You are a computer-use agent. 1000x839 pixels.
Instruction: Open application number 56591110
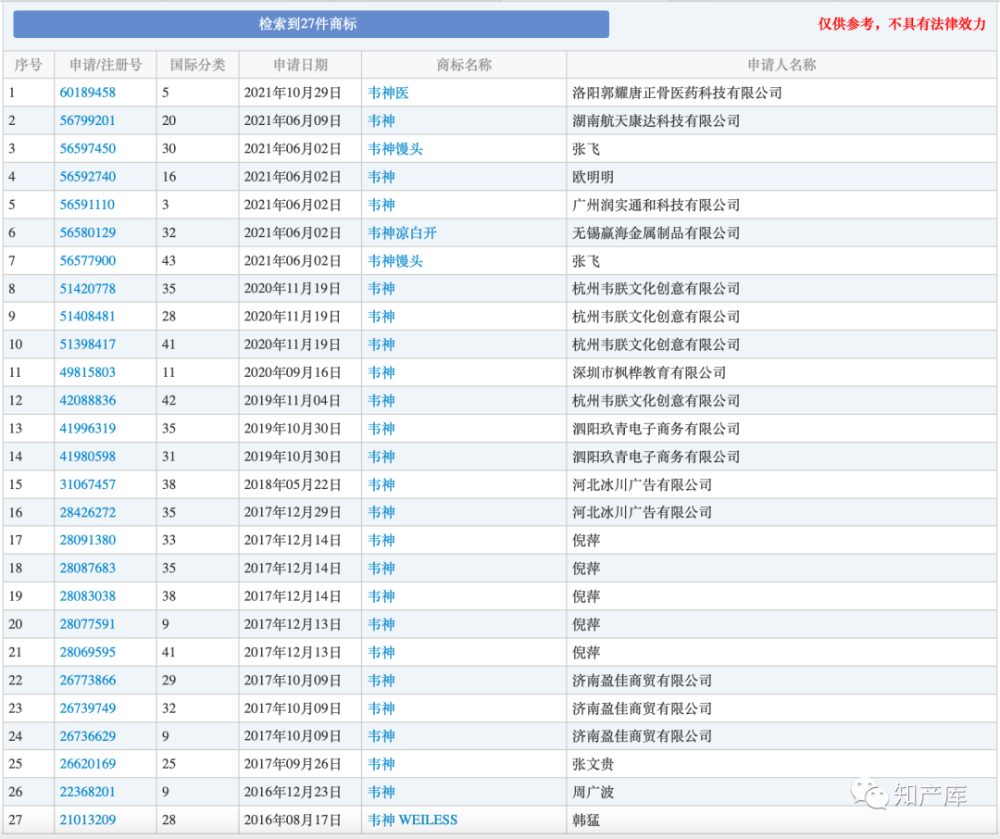(x=87, y=205)
